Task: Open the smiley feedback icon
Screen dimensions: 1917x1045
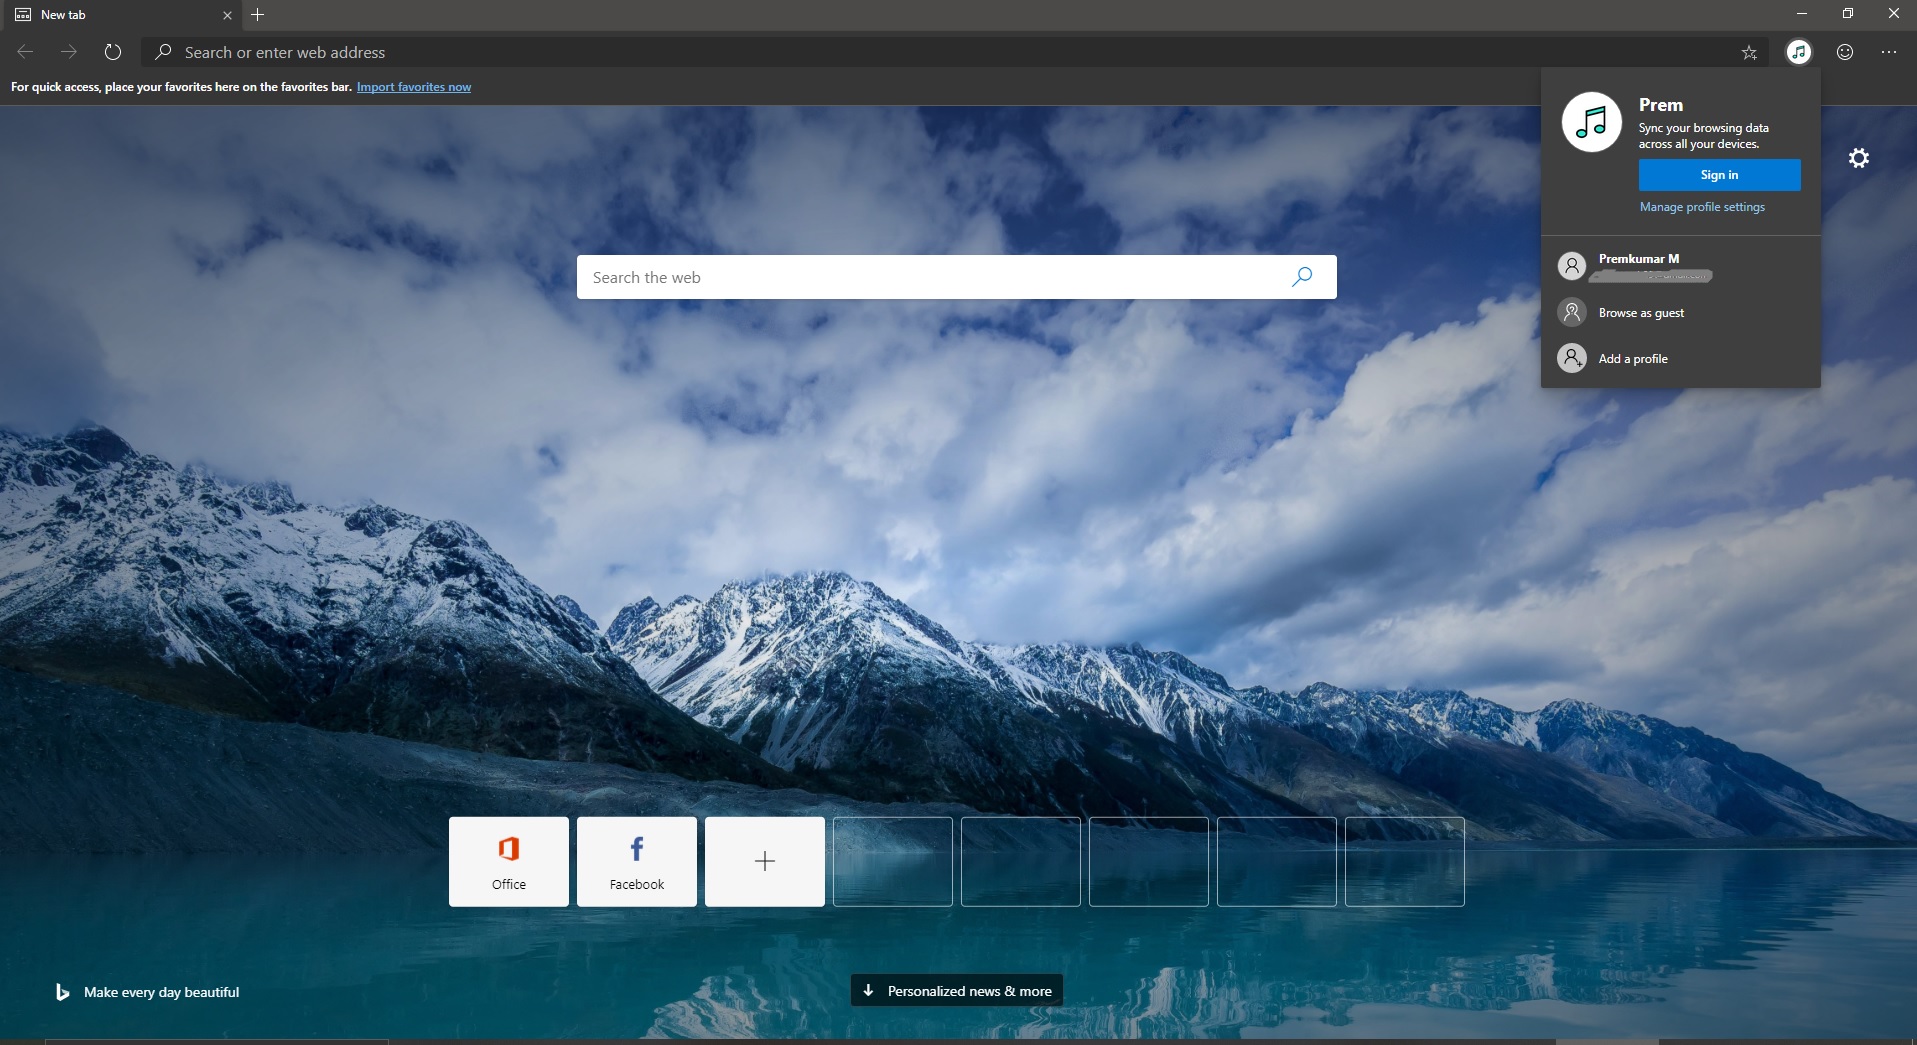Action: coord(1845,52)
